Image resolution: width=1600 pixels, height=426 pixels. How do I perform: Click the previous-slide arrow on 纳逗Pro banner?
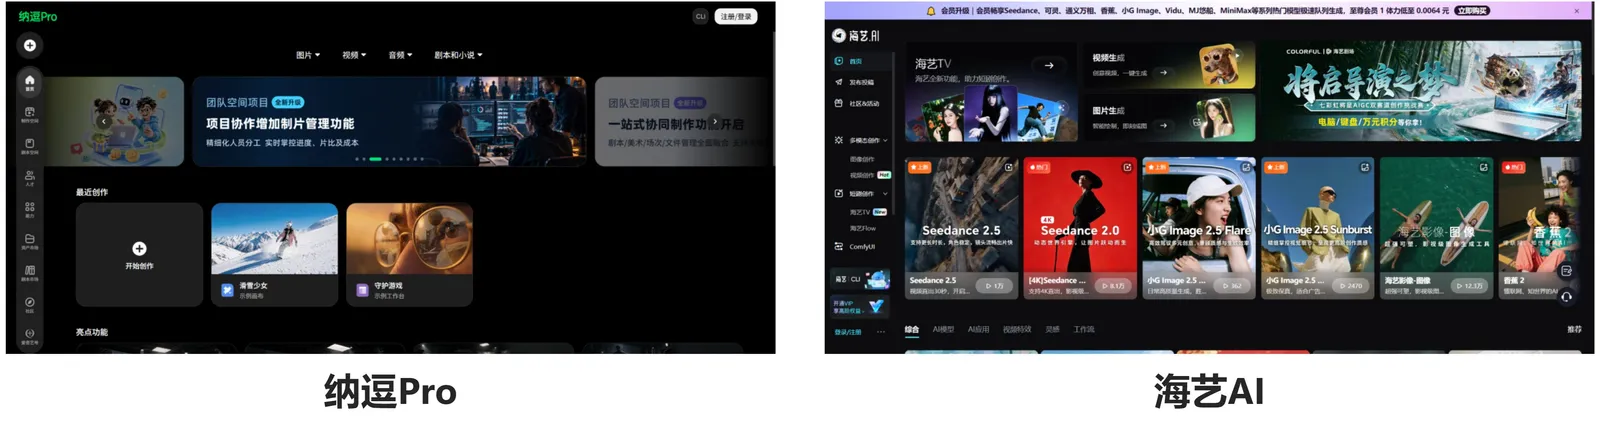(104, 121)
